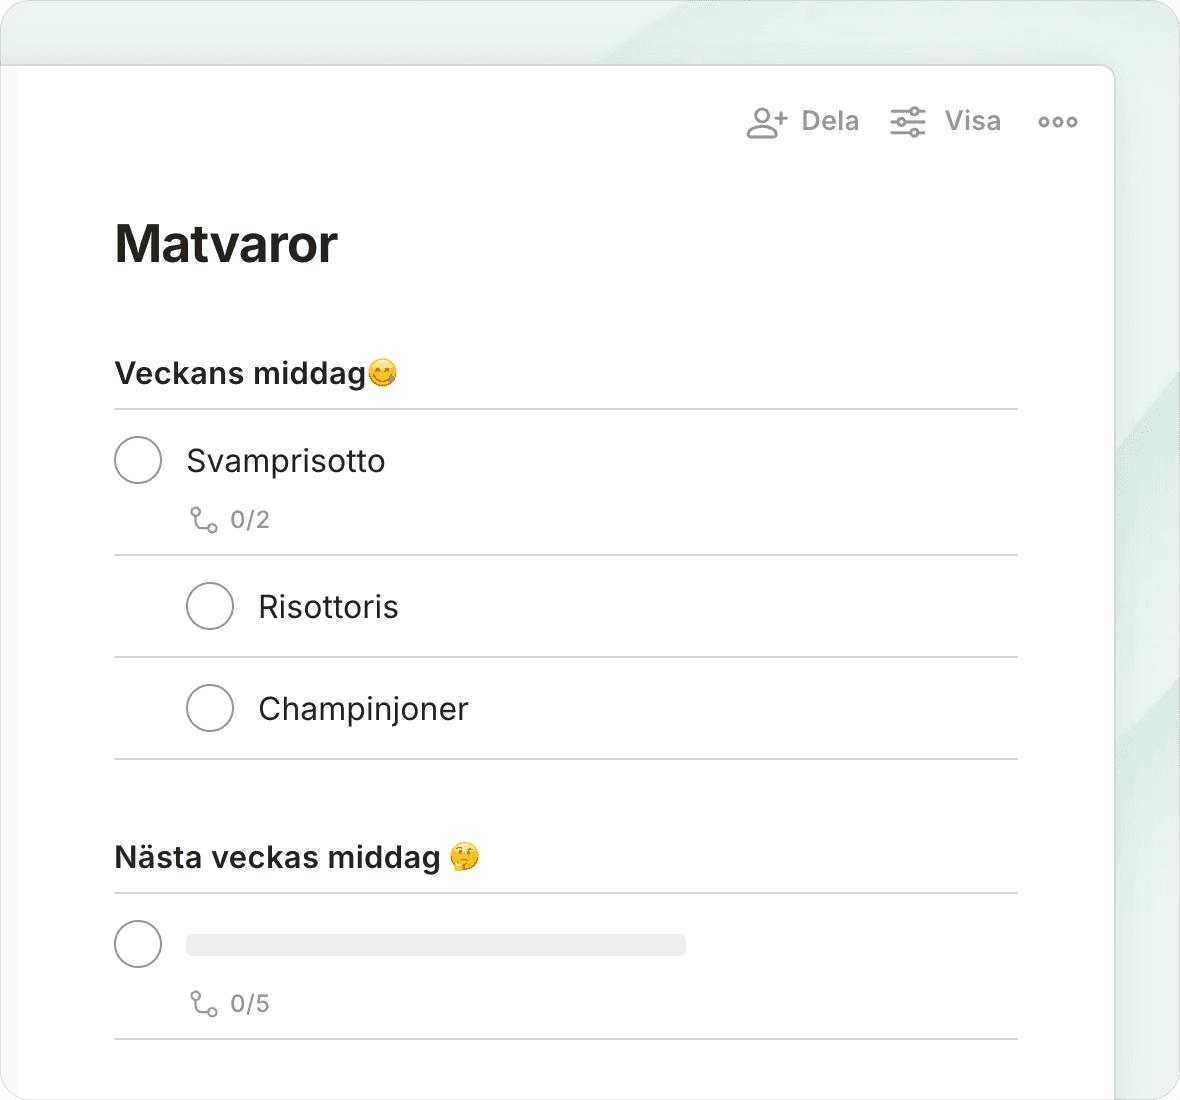This screenshot has width=1180, height=1100.
Task: Click the share person-plus icon
Action: tap(766, 122)
